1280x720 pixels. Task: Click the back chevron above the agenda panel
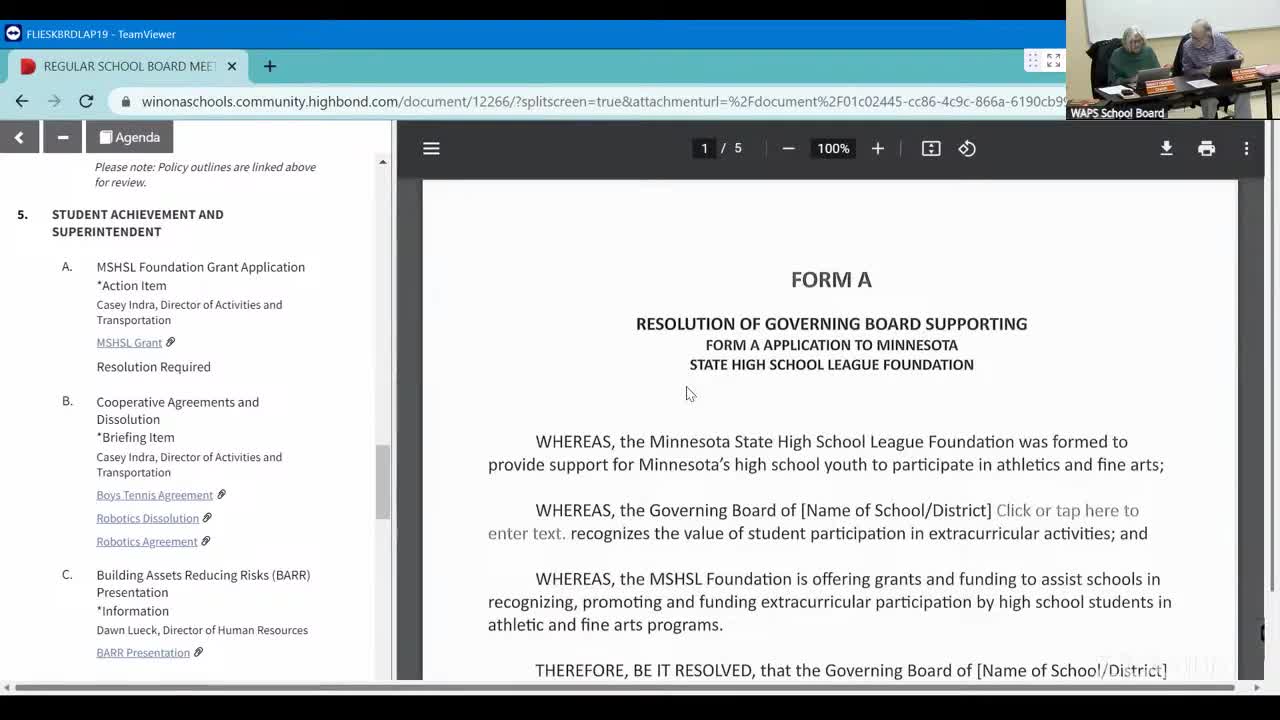19,137
